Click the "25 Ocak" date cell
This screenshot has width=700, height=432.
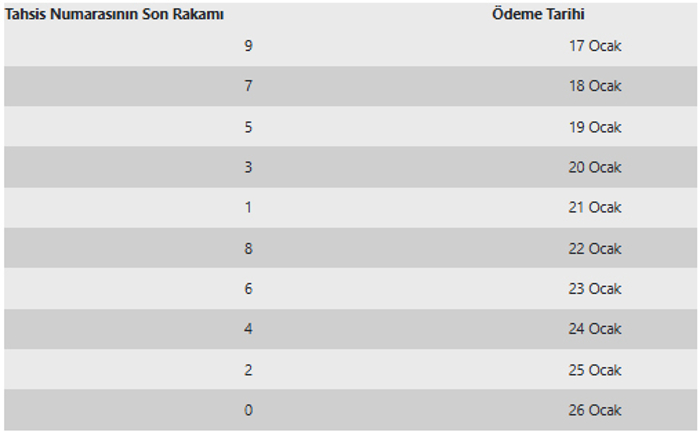[595, 370]
